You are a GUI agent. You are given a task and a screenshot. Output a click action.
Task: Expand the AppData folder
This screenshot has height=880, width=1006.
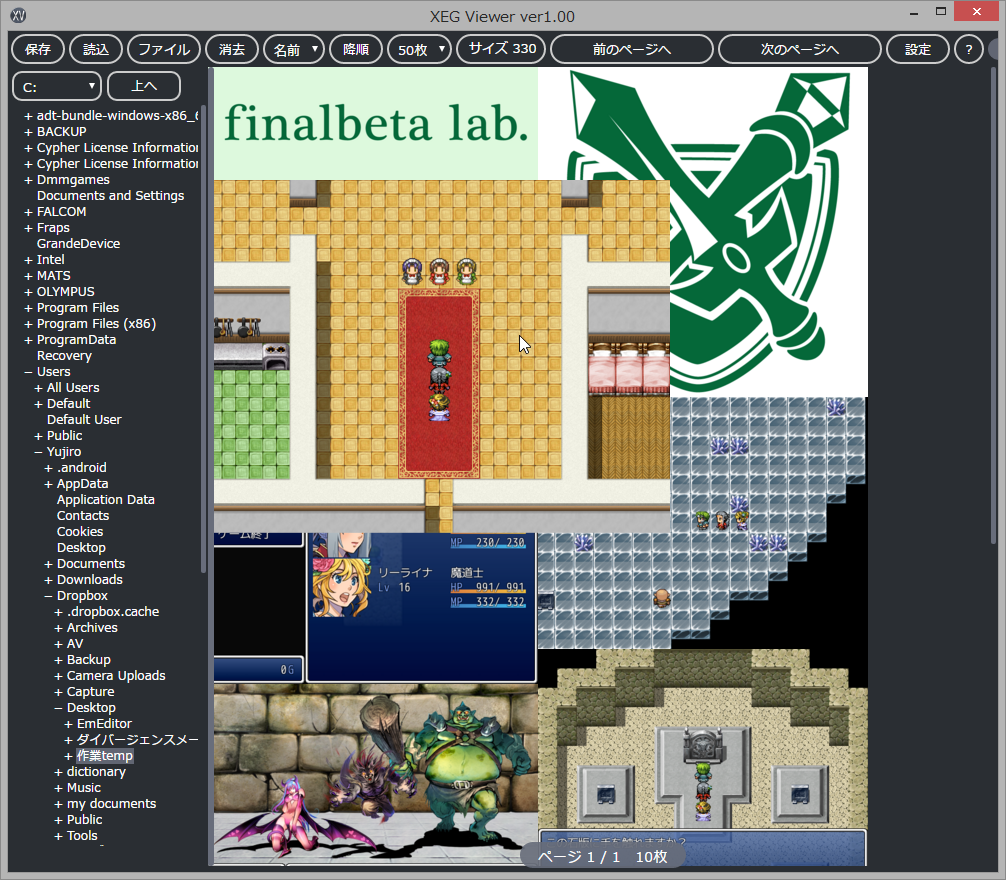click(48, 484)
